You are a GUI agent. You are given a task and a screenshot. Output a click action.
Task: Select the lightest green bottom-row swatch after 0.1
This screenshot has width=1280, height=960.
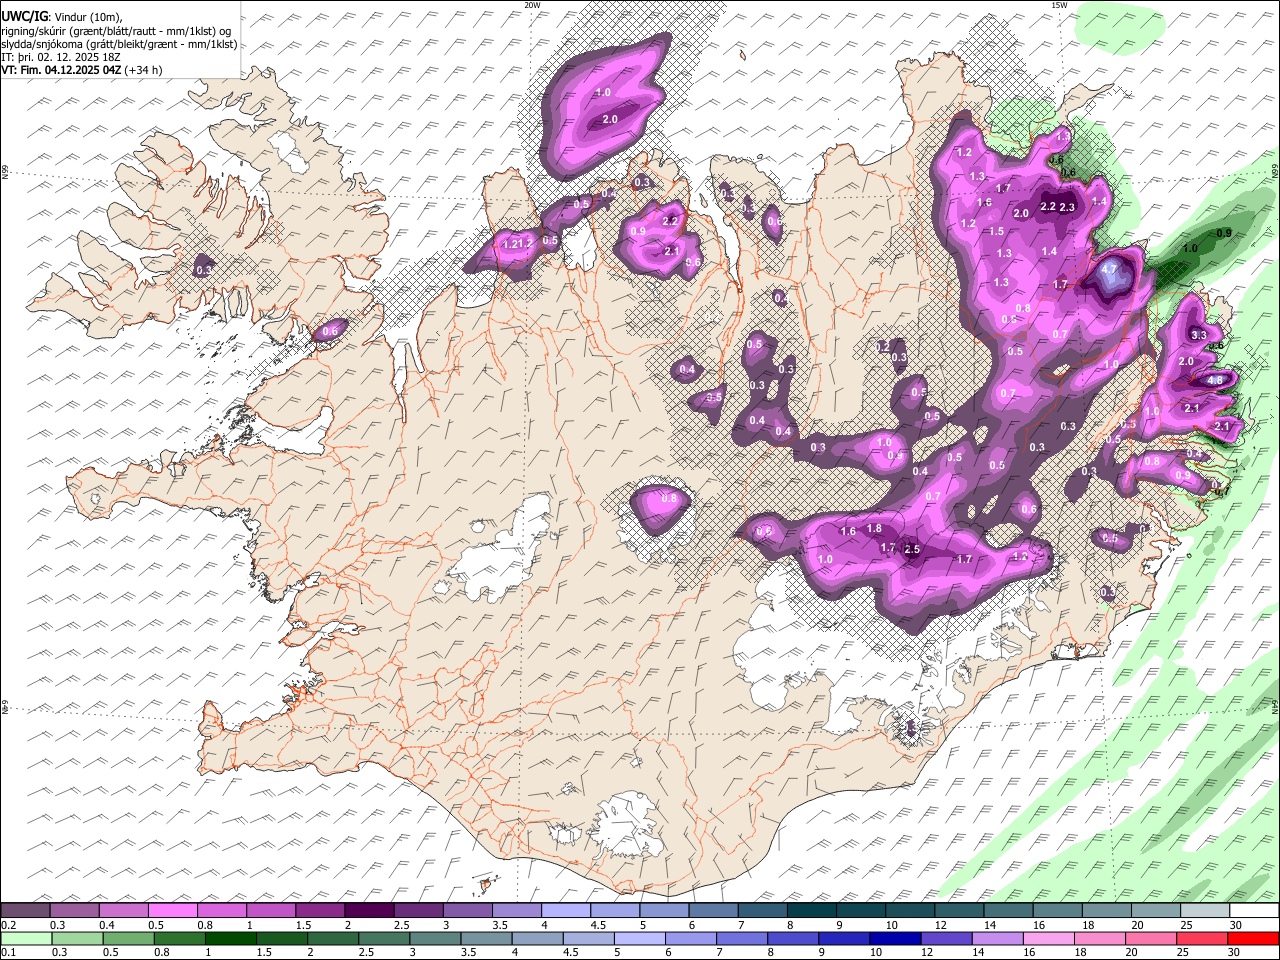(x=25, y=938)
